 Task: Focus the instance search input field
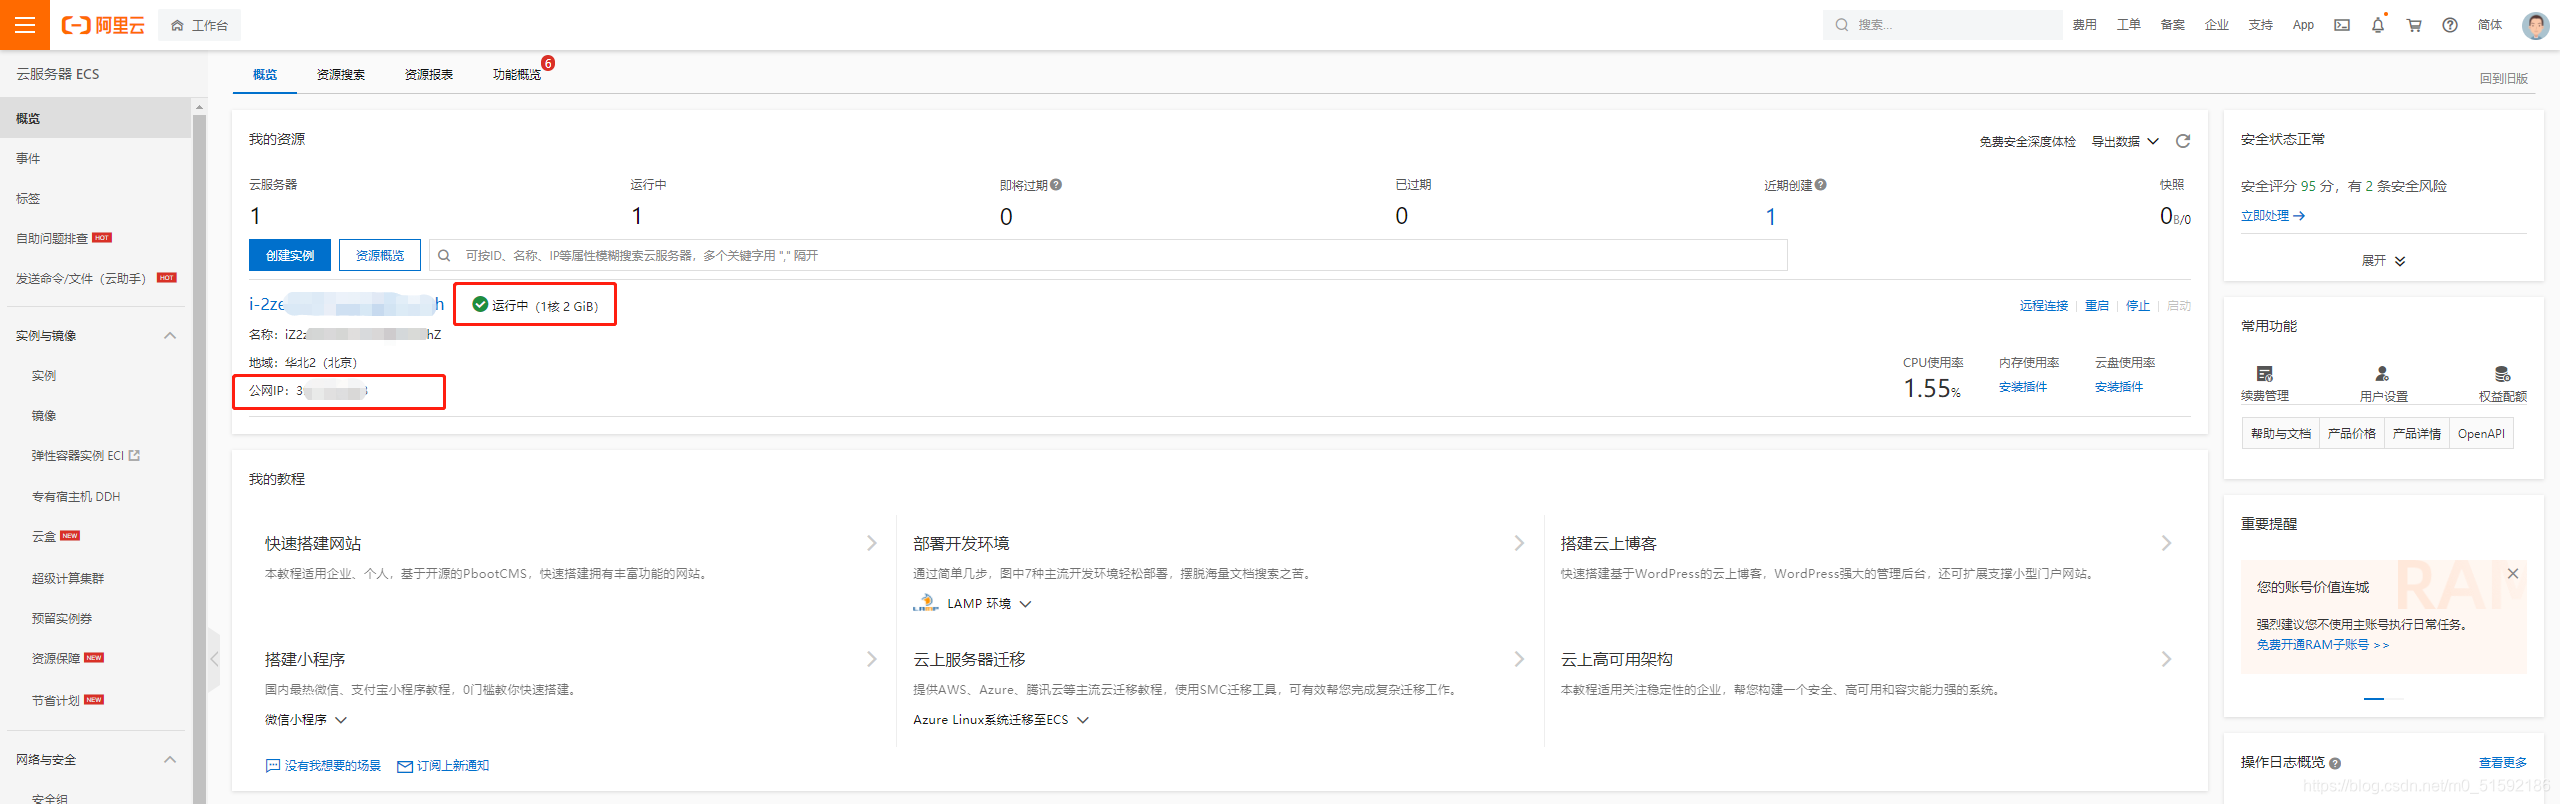[1108, 255]
